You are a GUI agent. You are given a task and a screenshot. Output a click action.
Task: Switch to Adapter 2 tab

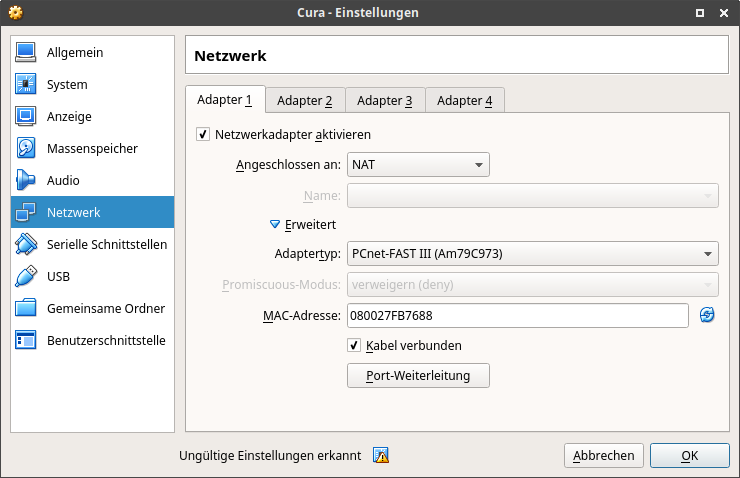click(305, 101)
